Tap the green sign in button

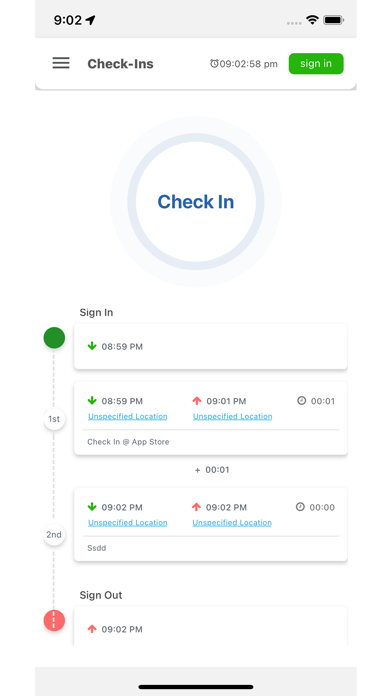[316, 63]
